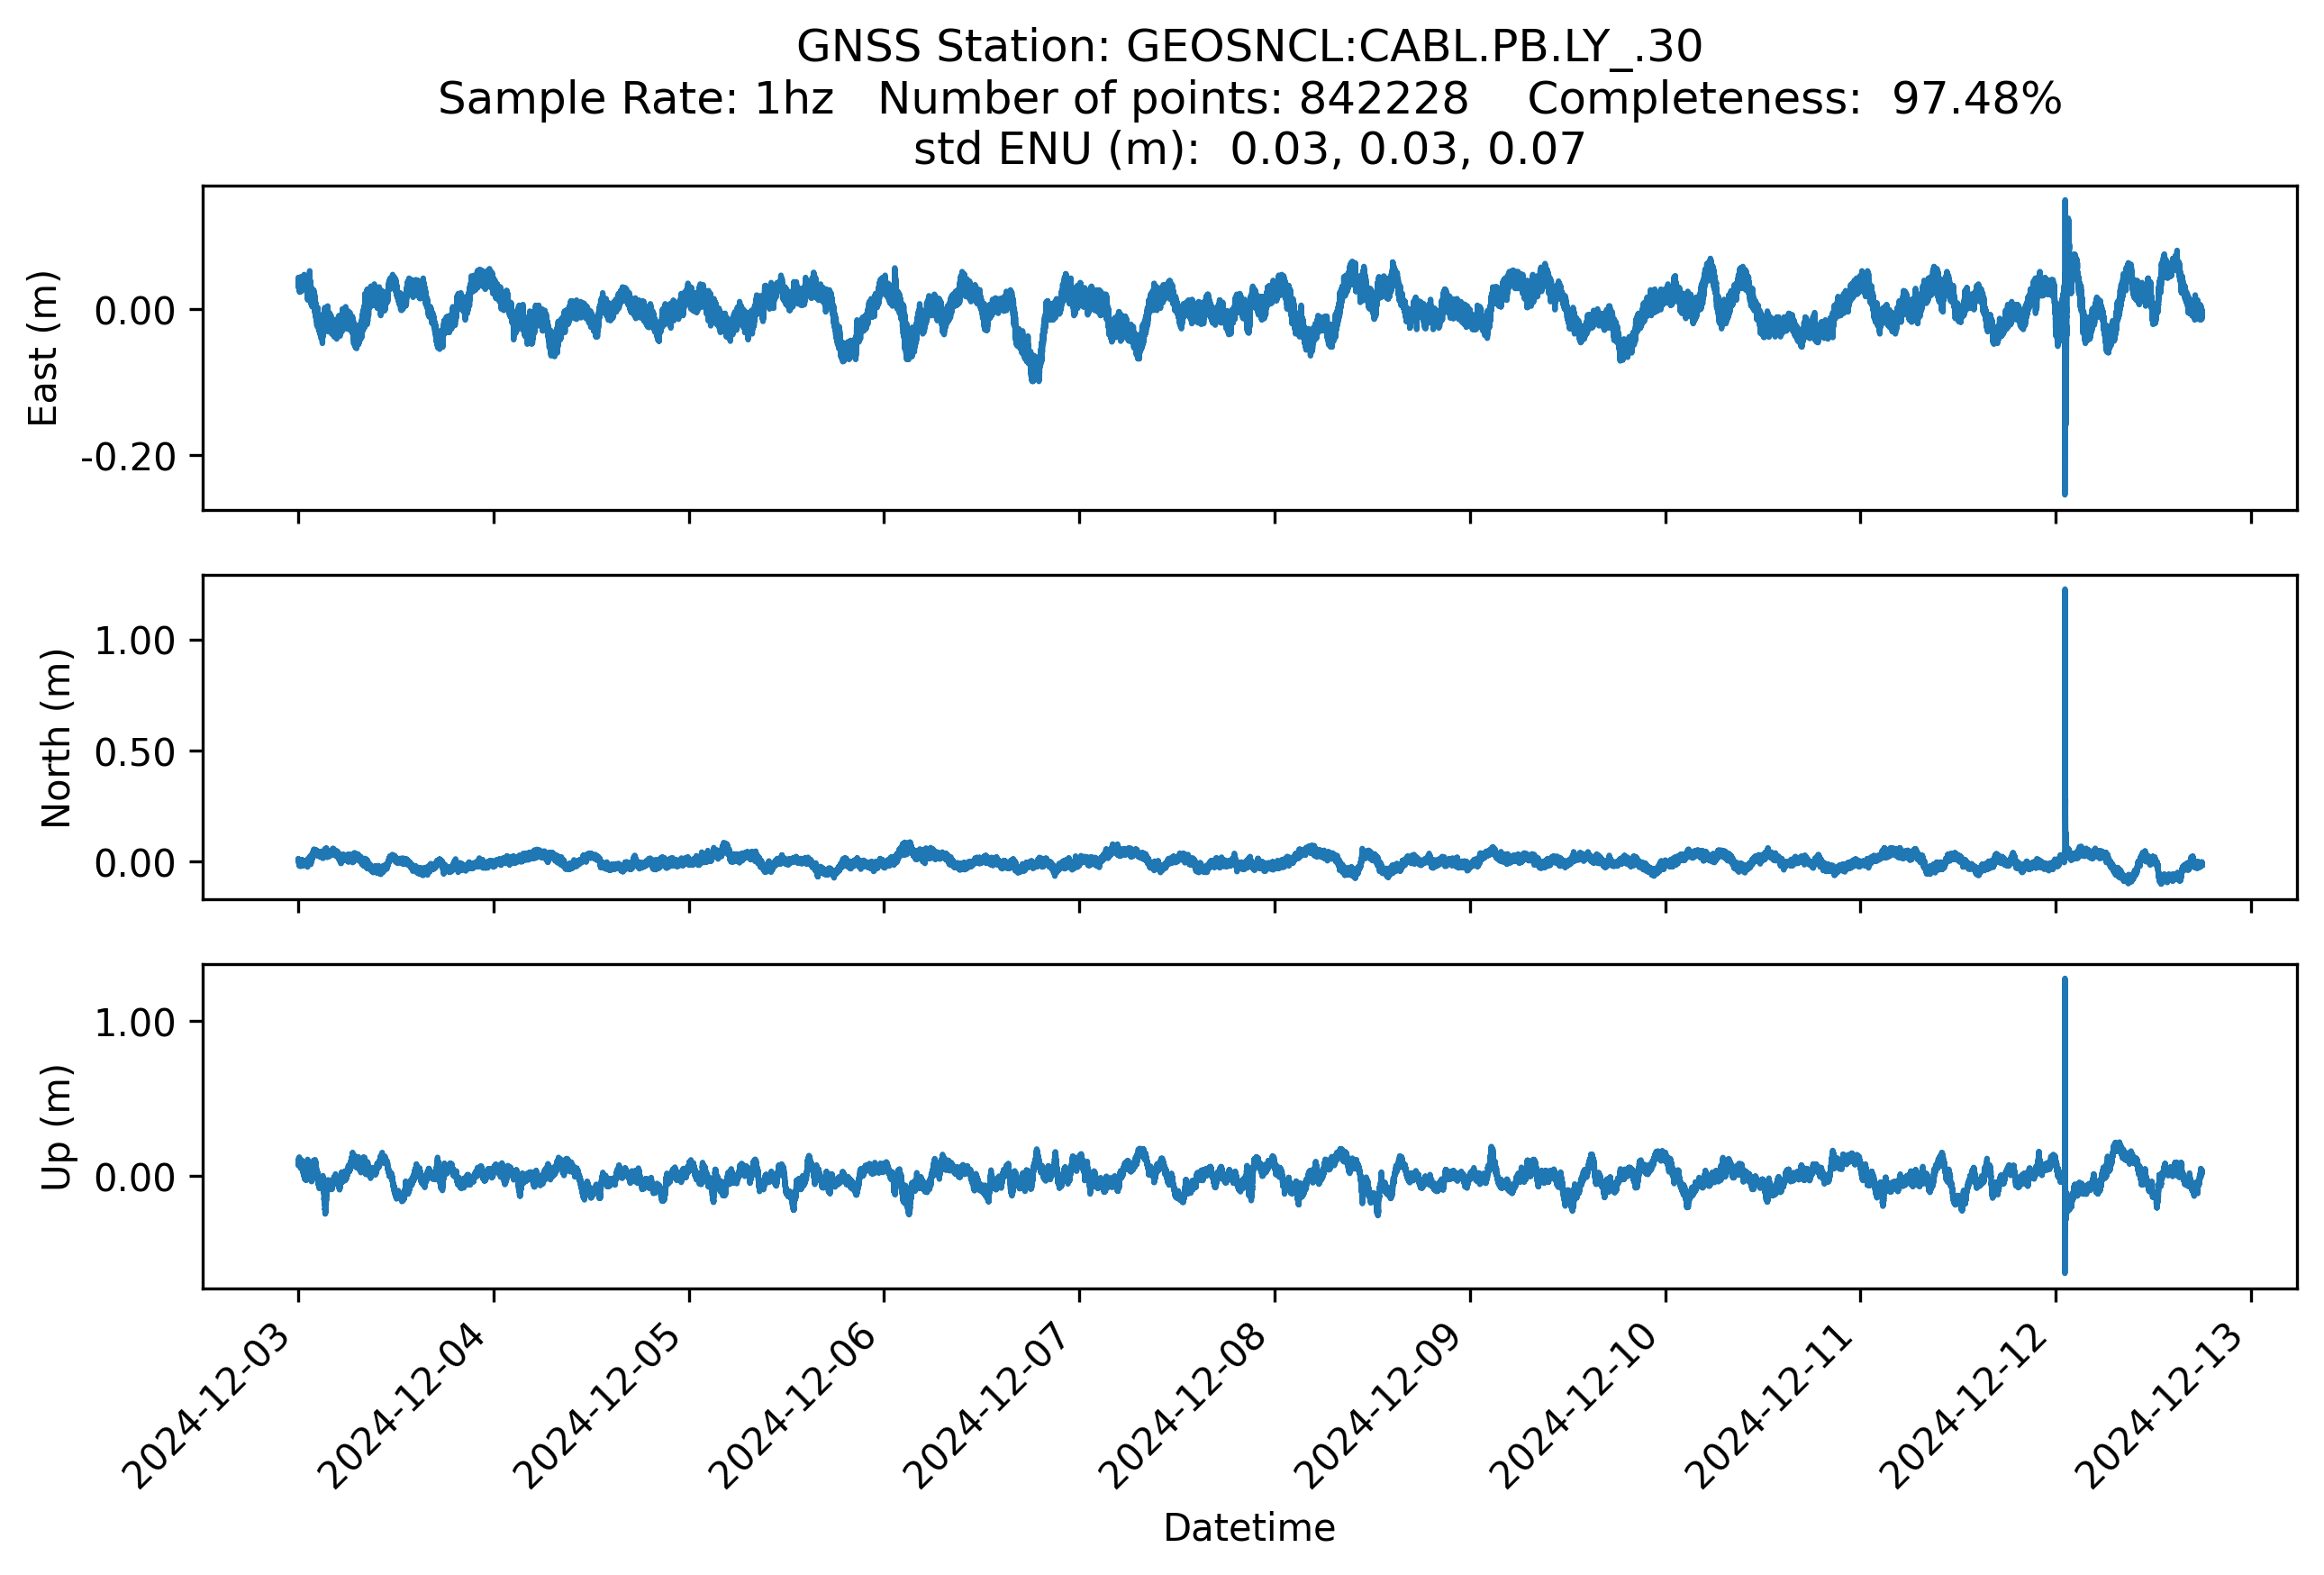Click the North (m) axis label
Image resolution: width=2324 pixels, height=1575 pixels.
pos(56,738)
